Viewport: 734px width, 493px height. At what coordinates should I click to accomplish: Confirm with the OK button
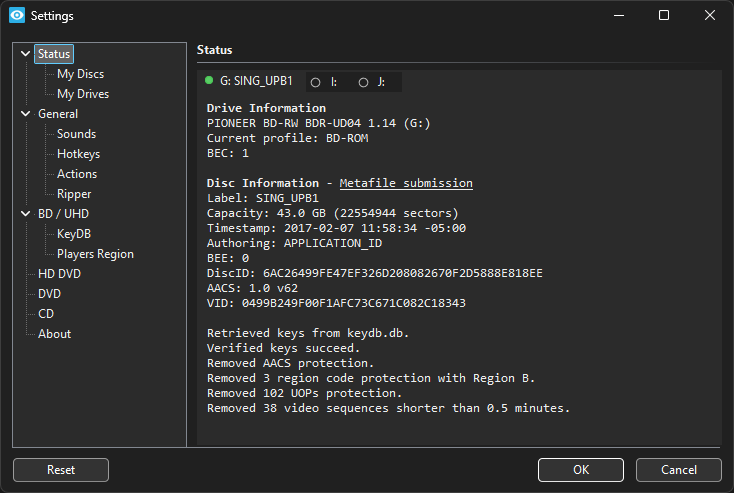[581, 470]
